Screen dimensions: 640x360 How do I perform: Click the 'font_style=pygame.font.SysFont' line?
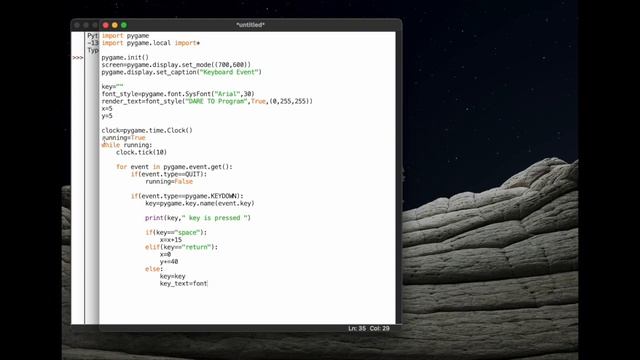(x=178, y=94)
